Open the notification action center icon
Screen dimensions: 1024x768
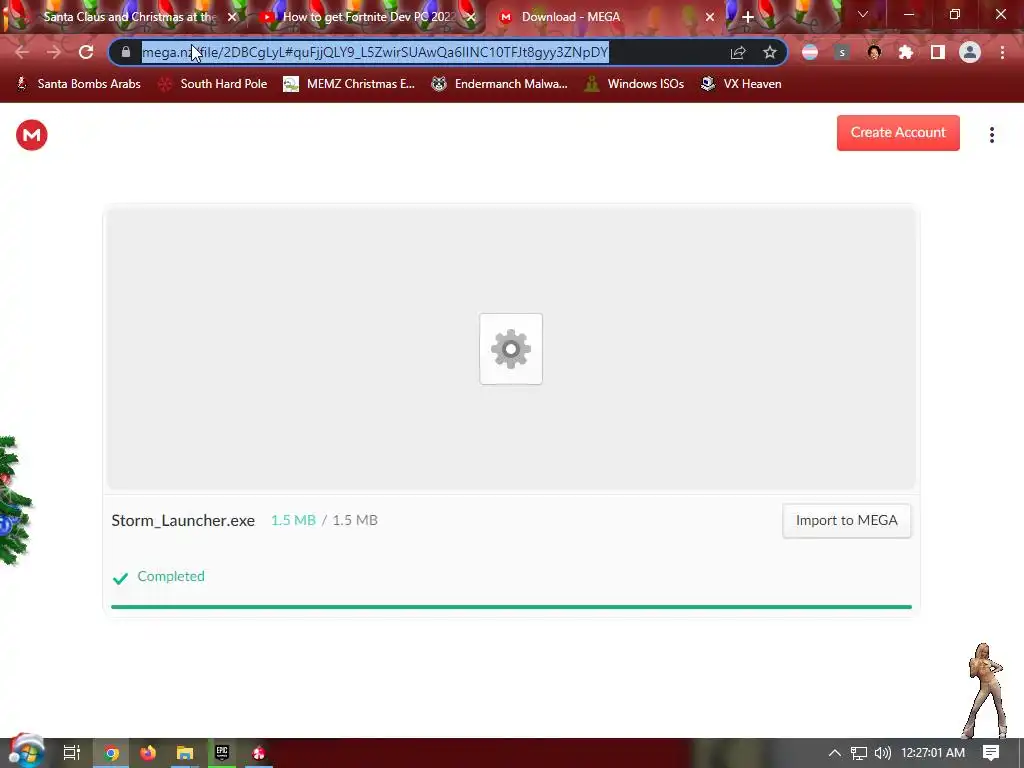click(x=991, y=753)
